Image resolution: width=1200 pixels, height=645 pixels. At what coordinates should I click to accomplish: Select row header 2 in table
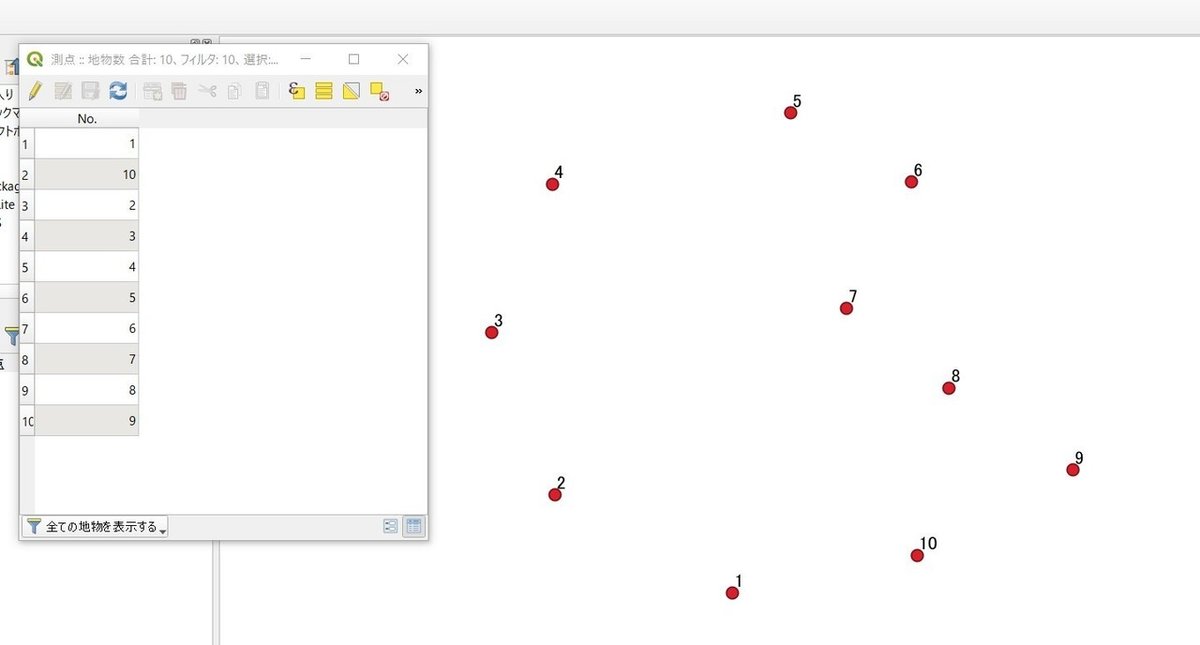27,175
